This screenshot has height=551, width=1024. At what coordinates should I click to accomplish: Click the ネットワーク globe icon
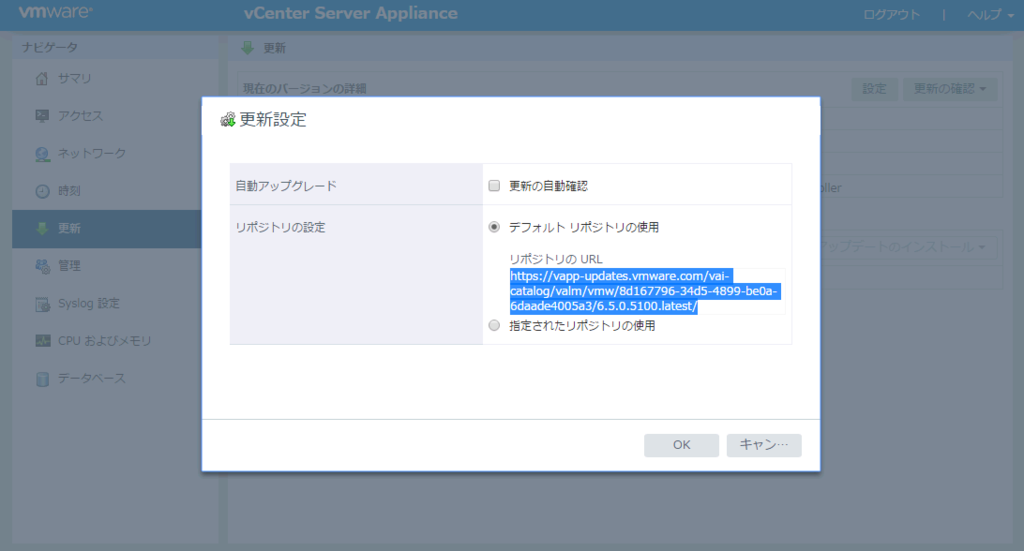tap(42, 154)
